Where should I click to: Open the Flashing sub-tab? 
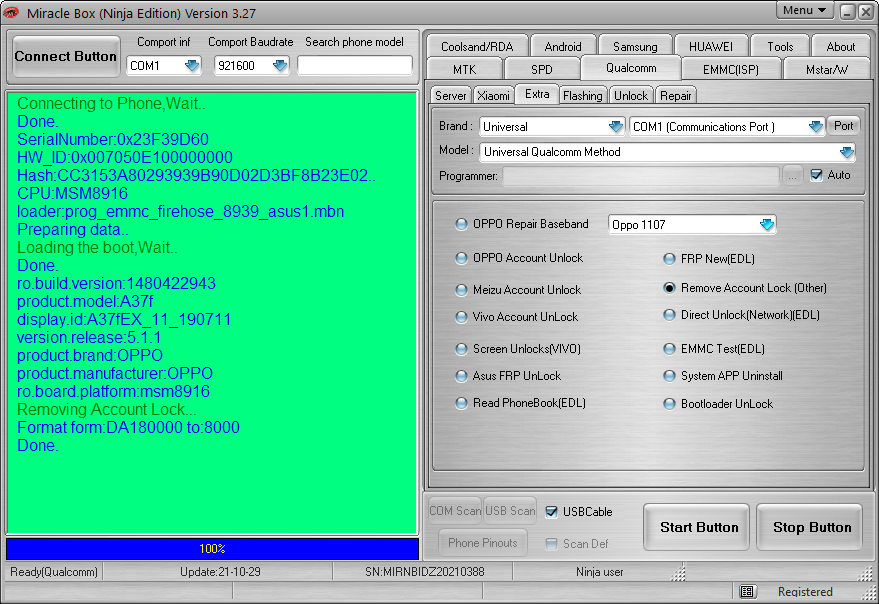click(582, 96)
